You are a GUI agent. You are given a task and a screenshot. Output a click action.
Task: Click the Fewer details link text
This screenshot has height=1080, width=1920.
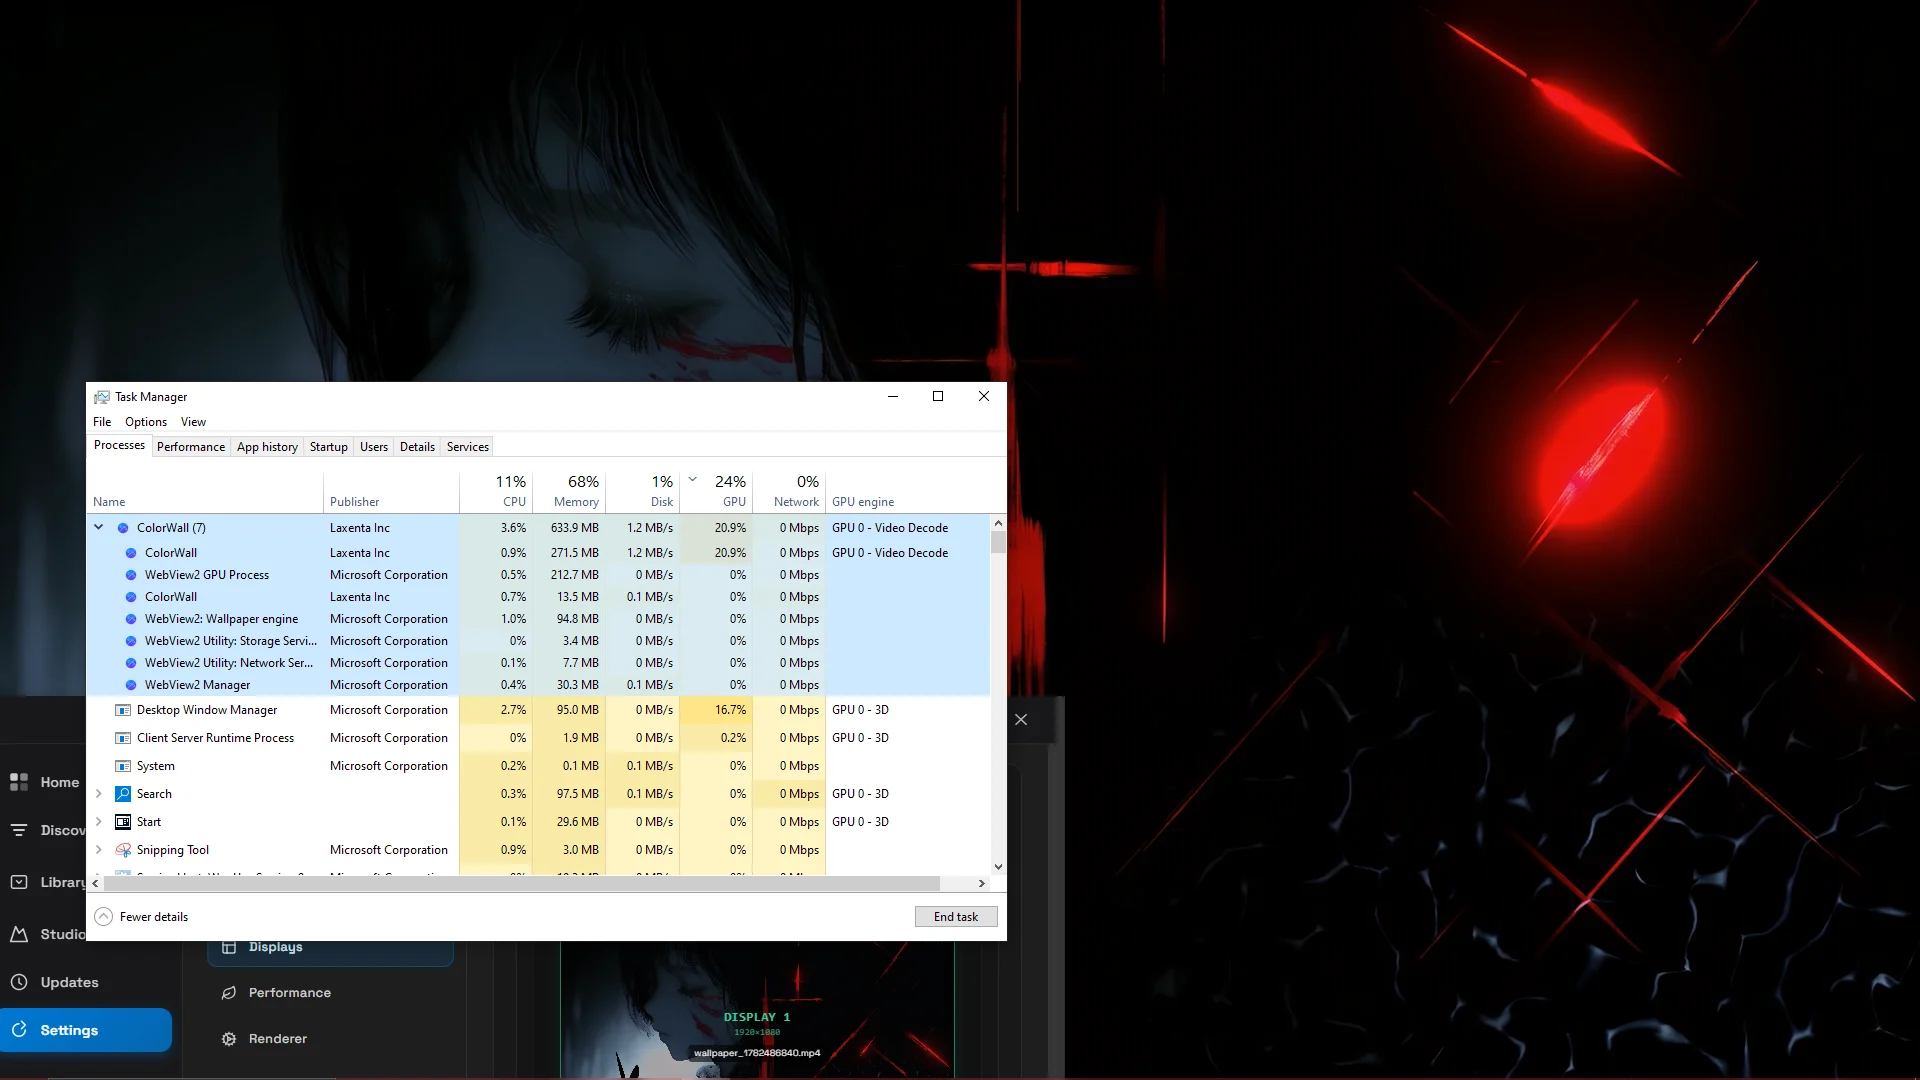(x=153, y=916)
